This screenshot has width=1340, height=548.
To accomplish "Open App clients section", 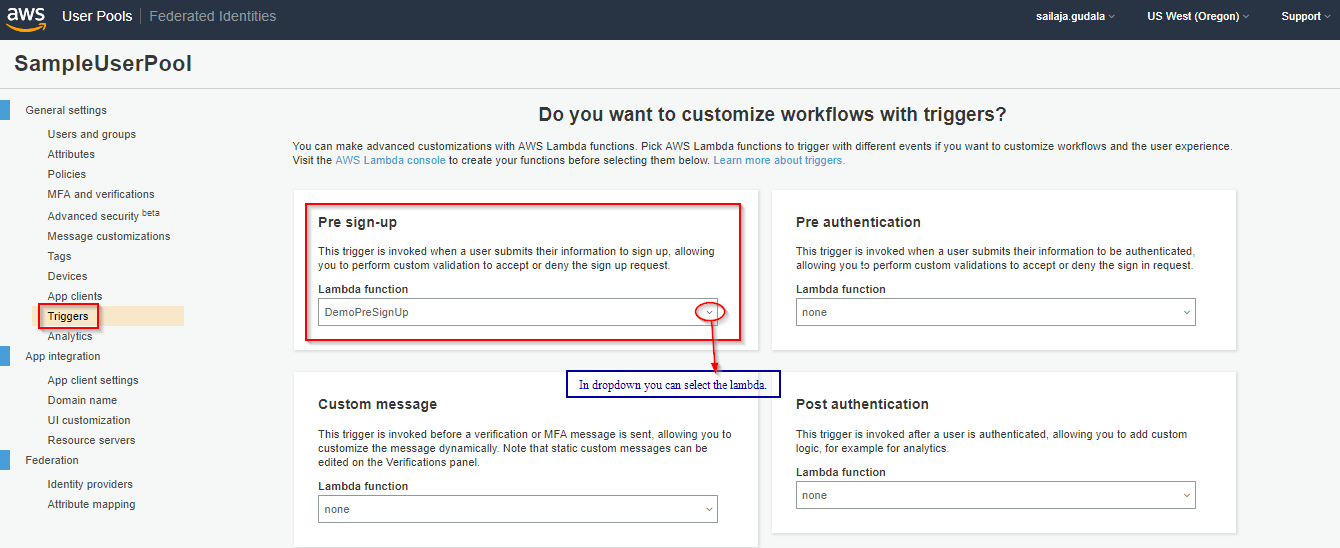I will tap(75, 296).
